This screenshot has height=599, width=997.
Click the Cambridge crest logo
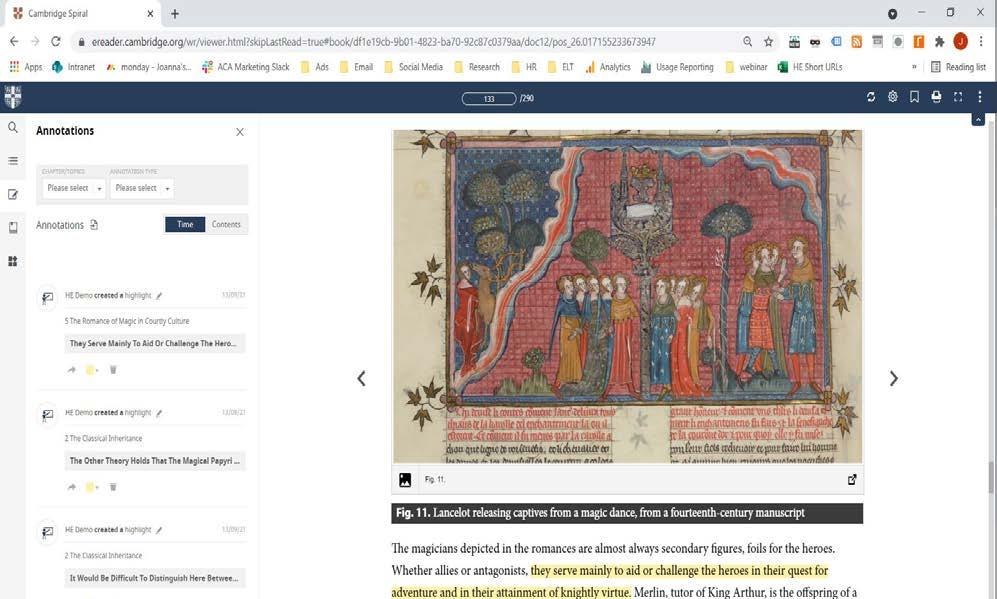13,97
